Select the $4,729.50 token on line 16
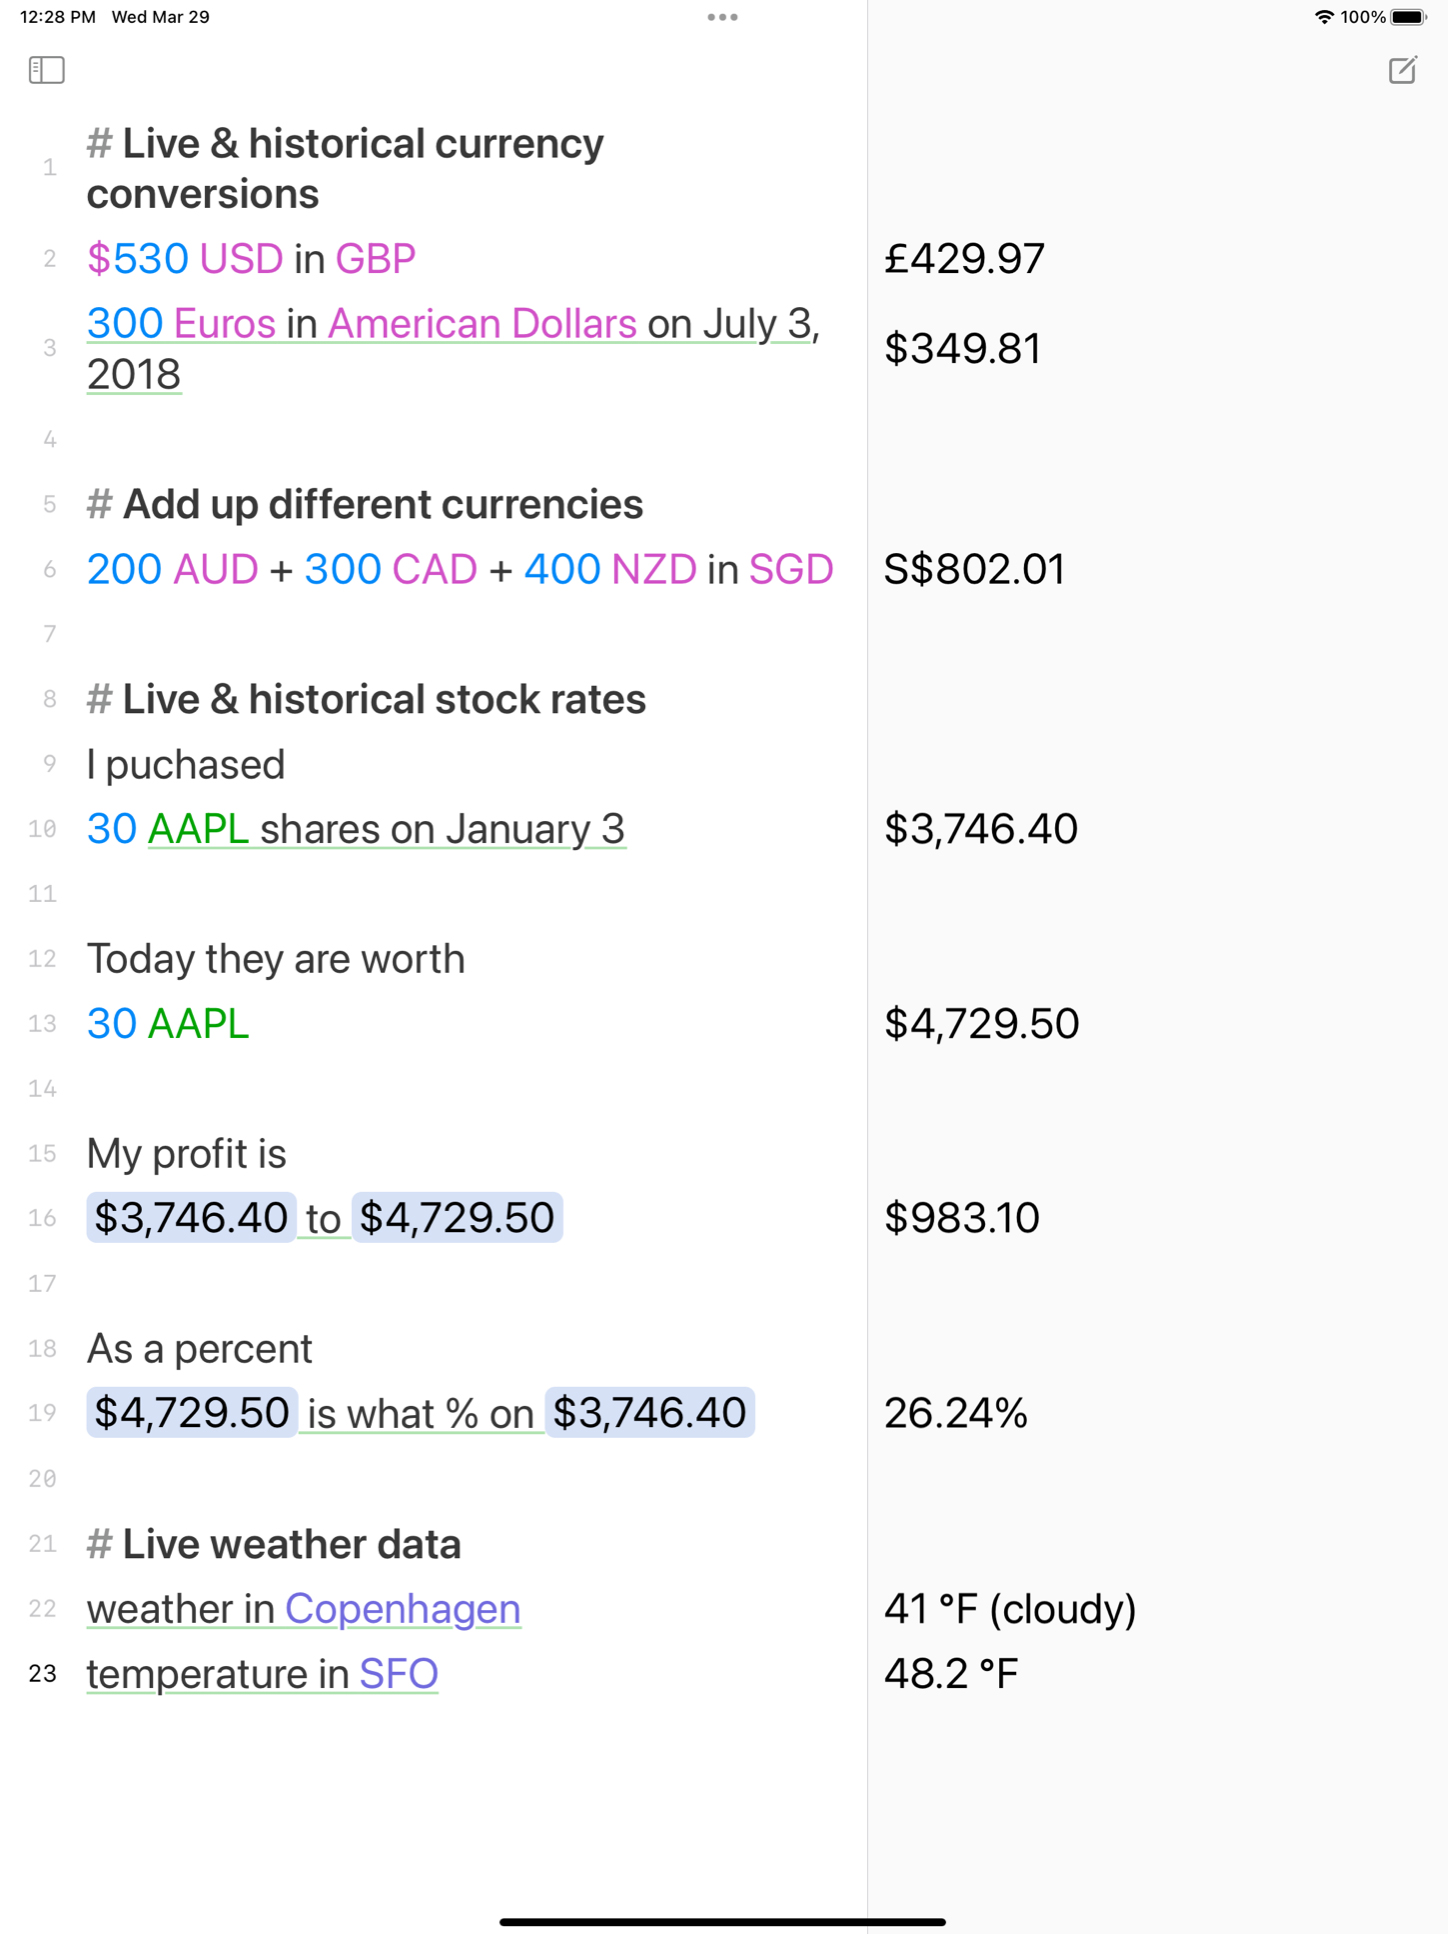This screenshot has height=1934, width=1448. click(457, 1217)
